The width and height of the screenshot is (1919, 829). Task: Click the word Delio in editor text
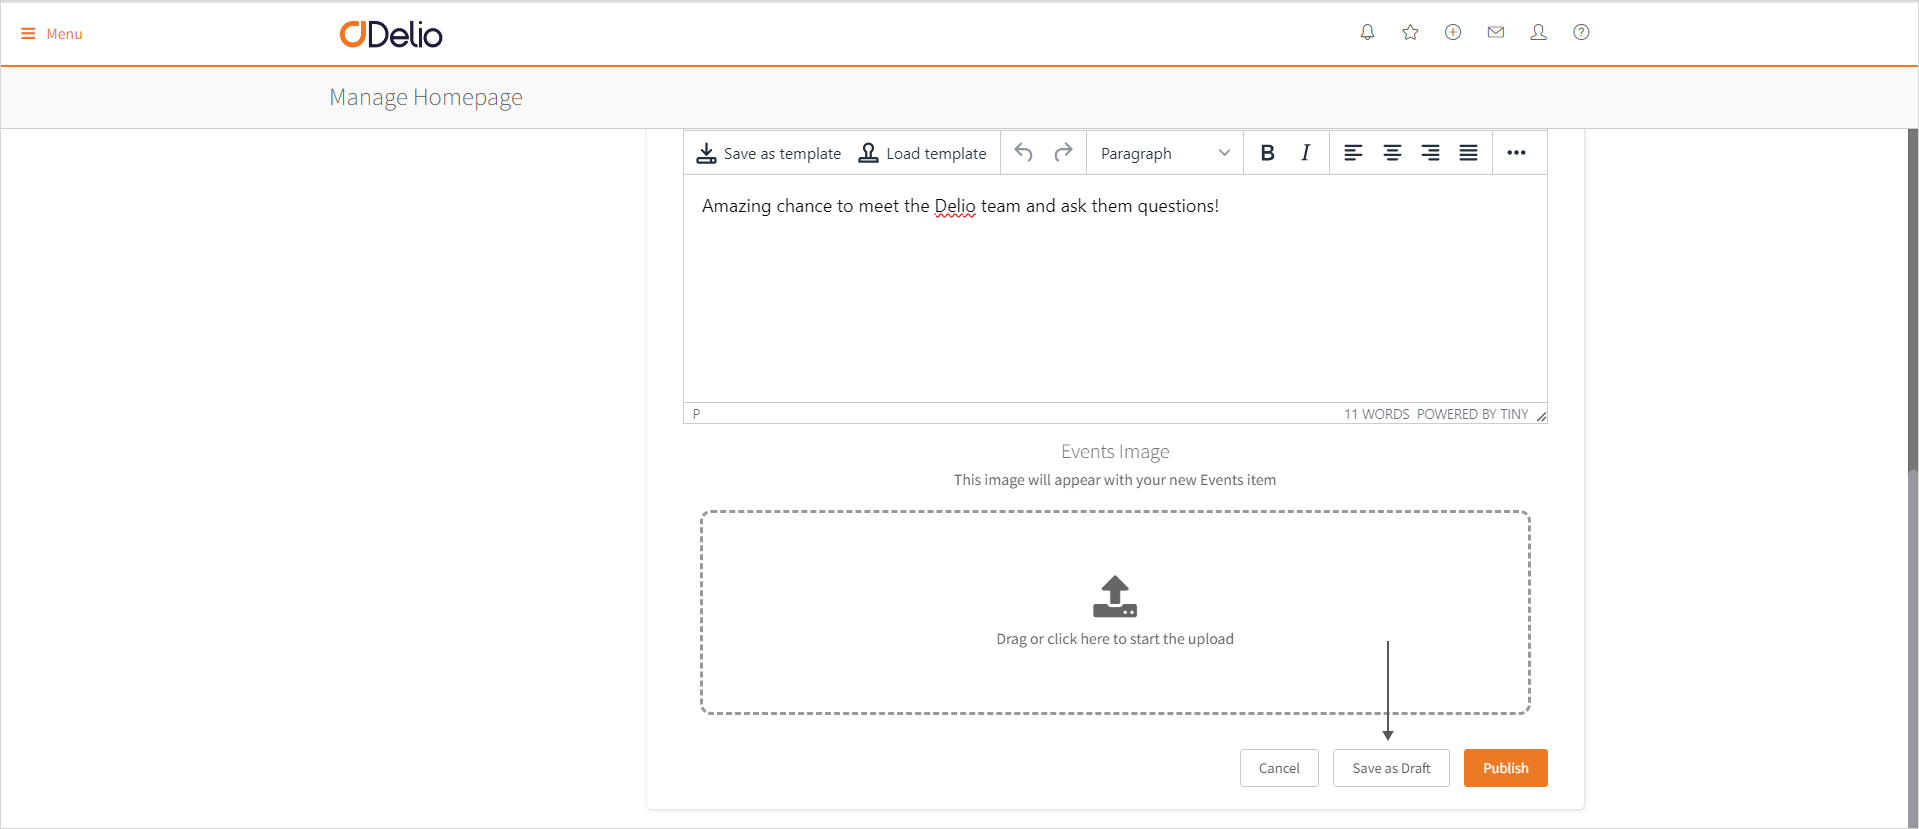point(955,206)
